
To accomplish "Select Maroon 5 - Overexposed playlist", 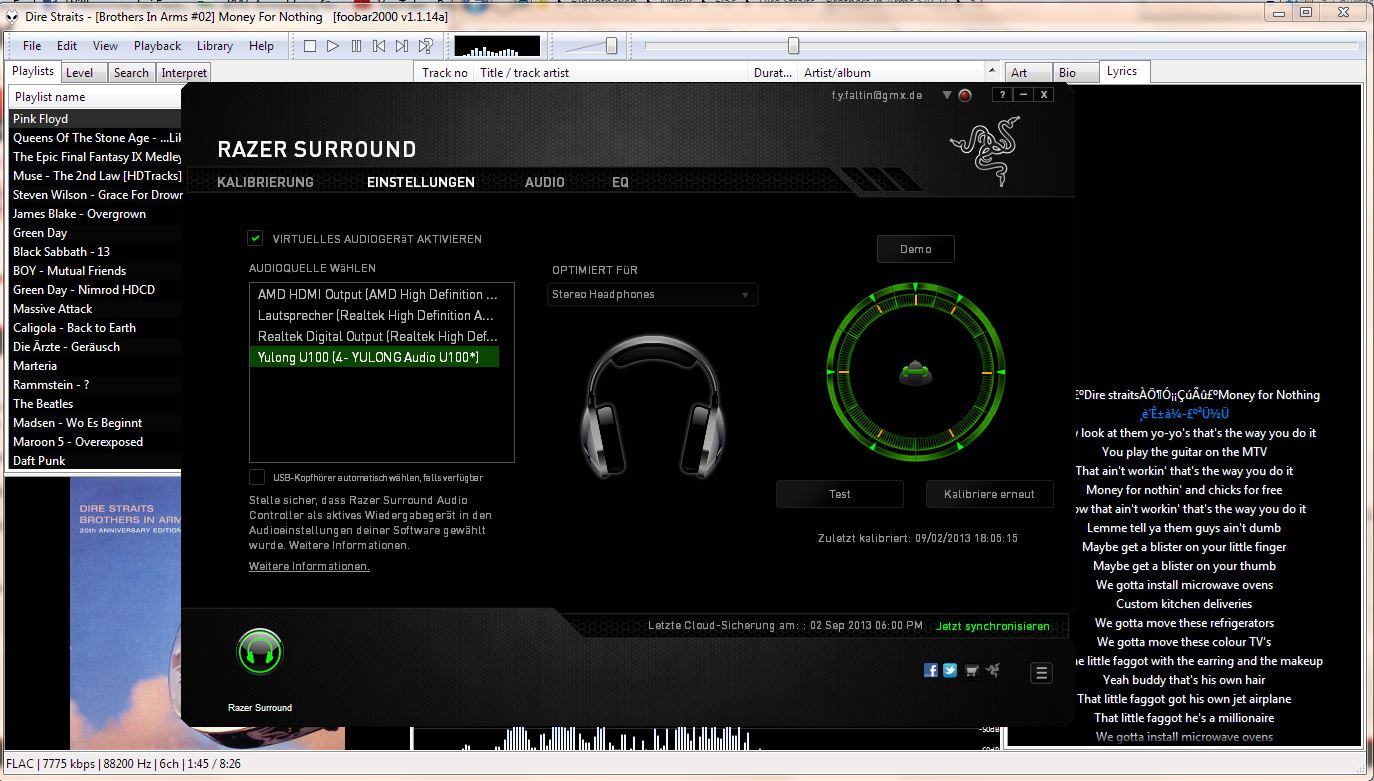I will 96,442.
